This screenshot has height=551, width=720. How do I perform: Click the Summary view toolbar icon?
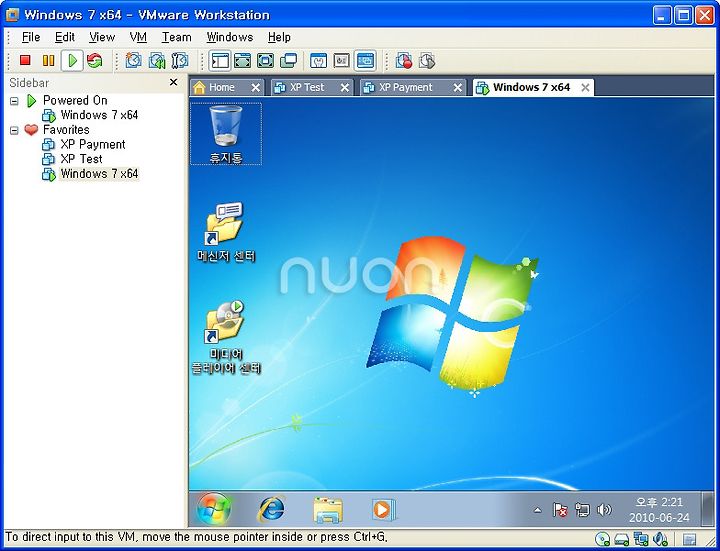point(319,60)
